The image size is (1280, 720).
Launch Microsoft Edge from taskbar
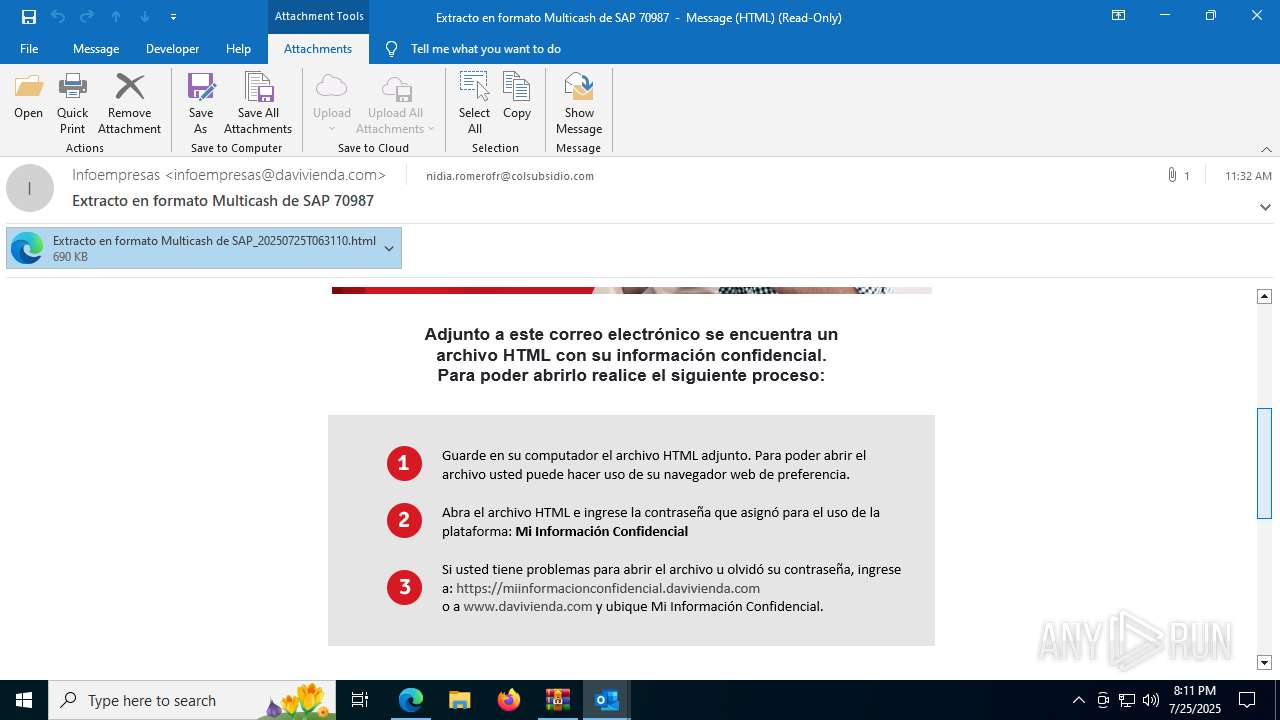coord(411,700)
